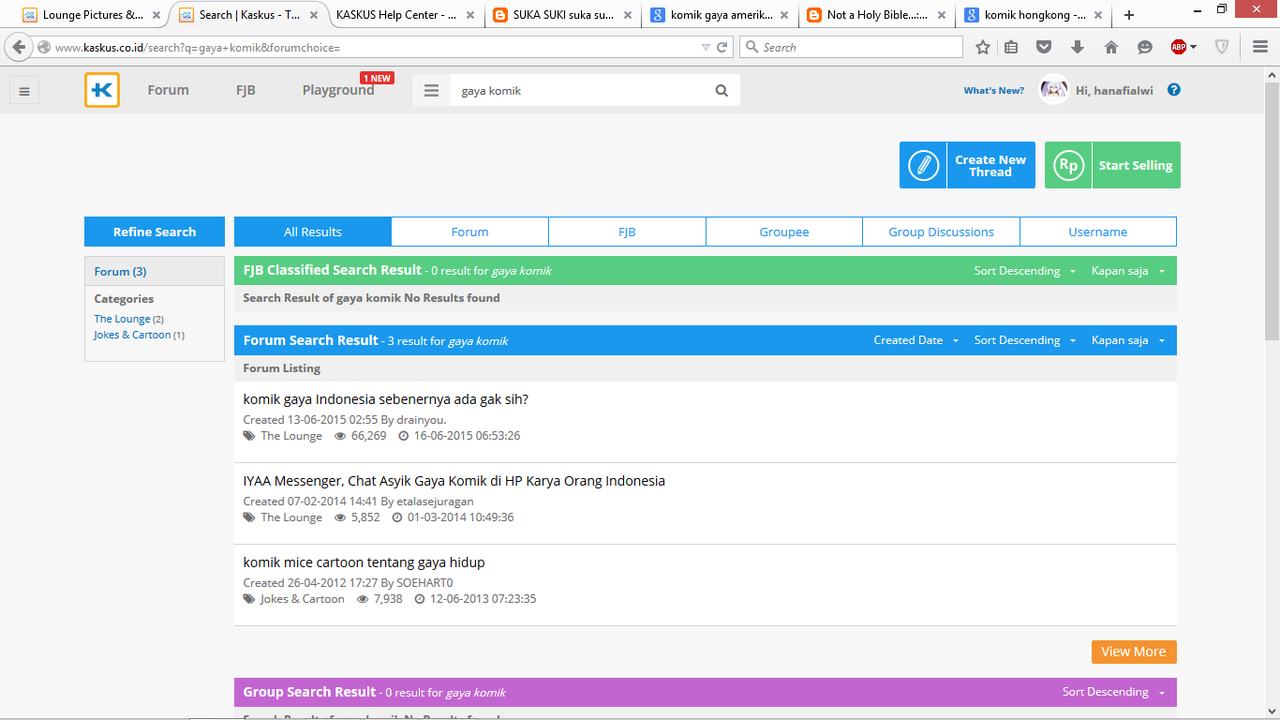Image resolution: width=1280 pixels, height=720 pixels.
Task: Click the browser back arrow button
Action: (19, 47)
